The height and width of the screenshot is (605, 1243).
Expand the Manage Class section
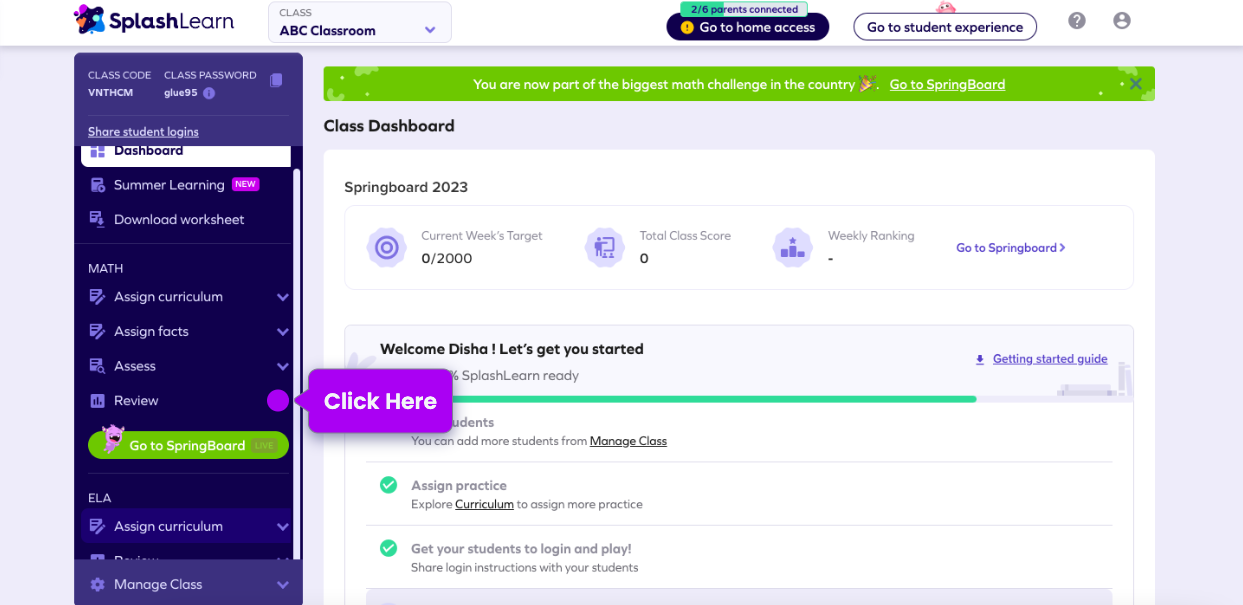point(282,585)
